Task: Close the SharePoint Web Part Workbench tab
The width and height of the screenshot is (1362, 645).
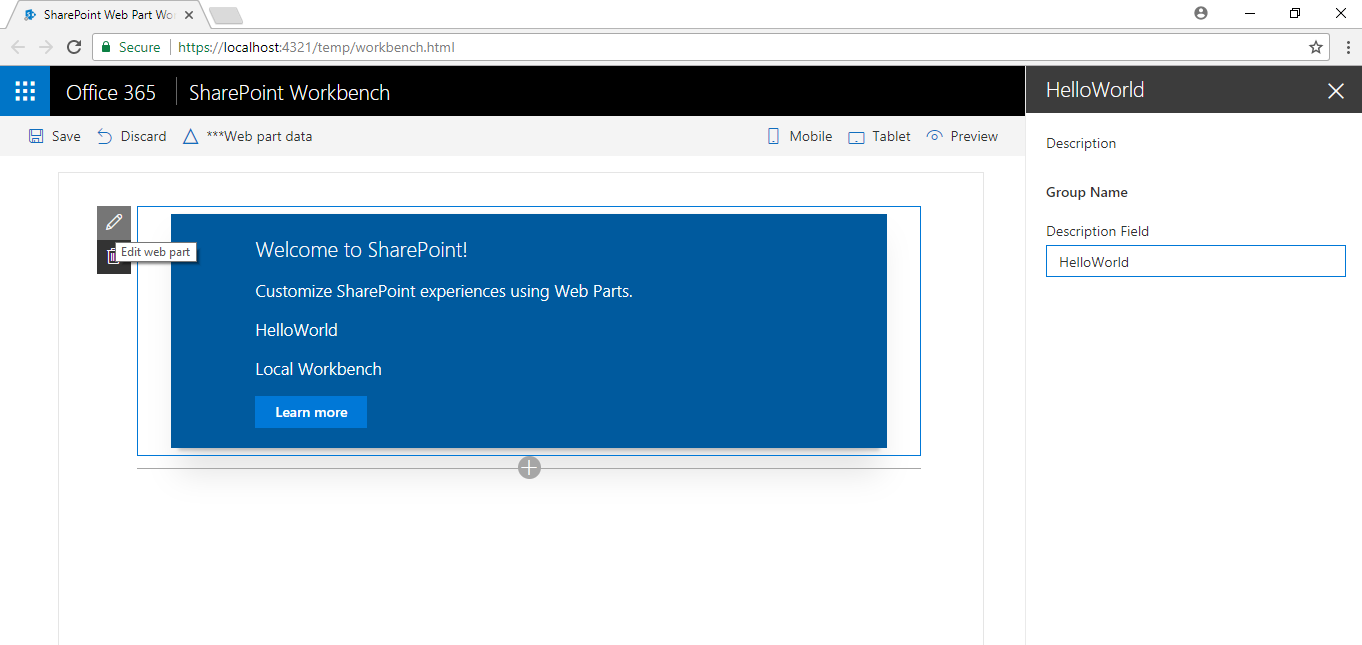Action: tap(189, 16)
